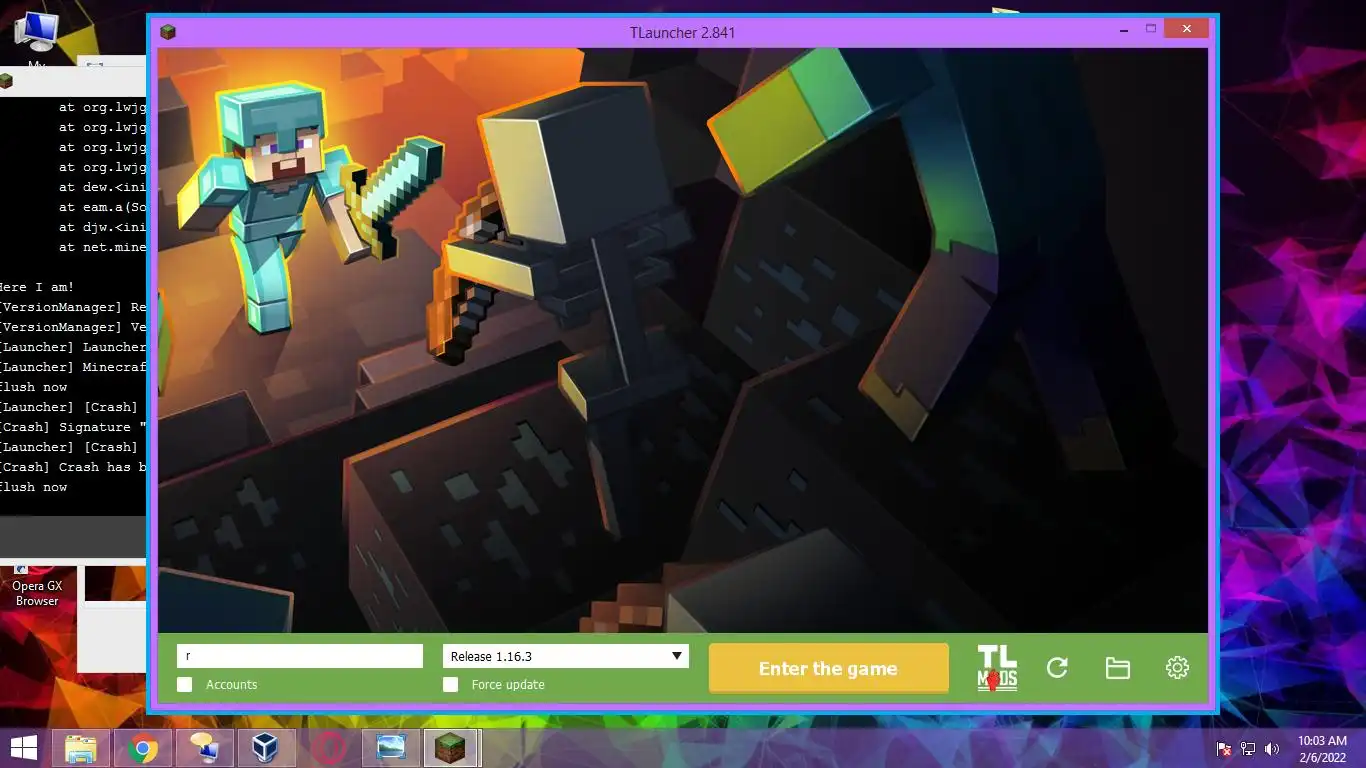Launch Google Chrome from the taskbar
This screenshot has height=768, width=1366.
coord(143,748)
